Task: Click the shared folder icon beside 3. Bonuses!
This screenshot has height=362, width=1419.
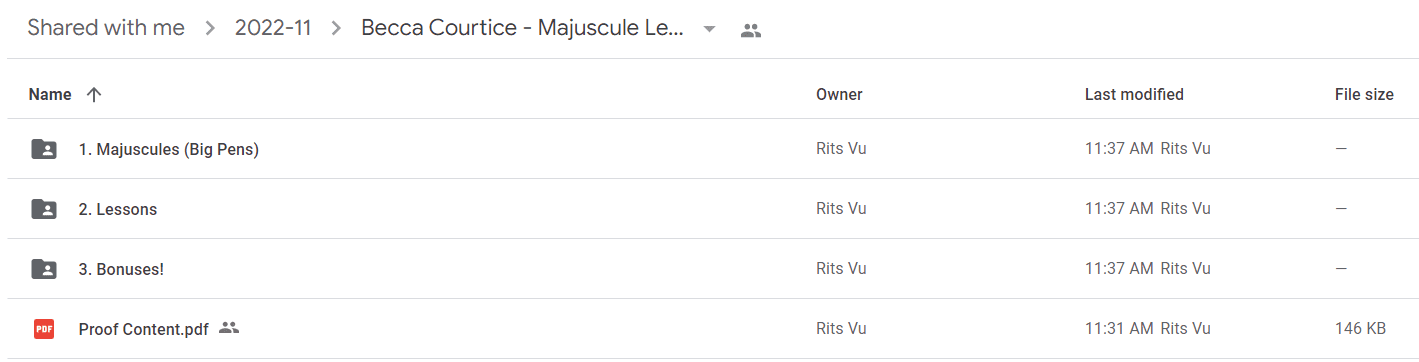Action: 44,269
